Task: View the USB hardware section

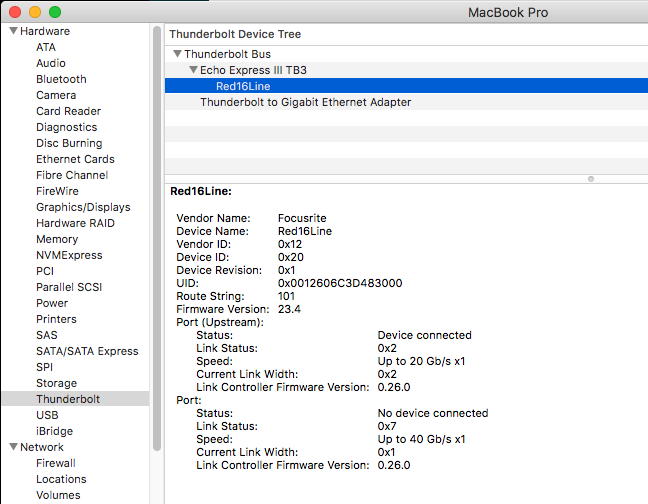Action: point(47,415)
